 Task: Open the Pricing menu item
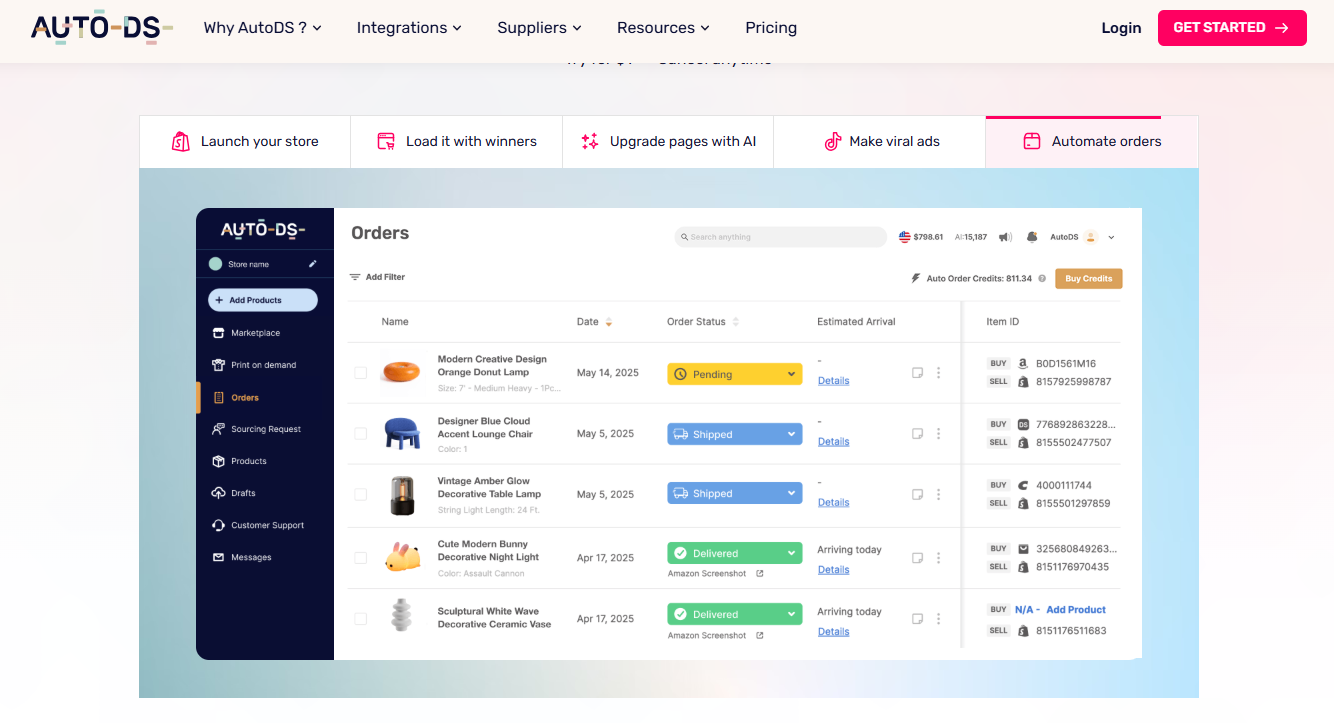point(771,28)
